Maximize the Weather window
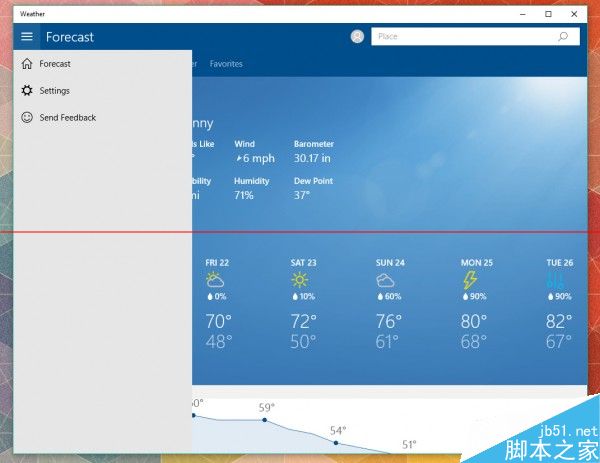The width and height of the screenshot is (600, 463). 548,14
